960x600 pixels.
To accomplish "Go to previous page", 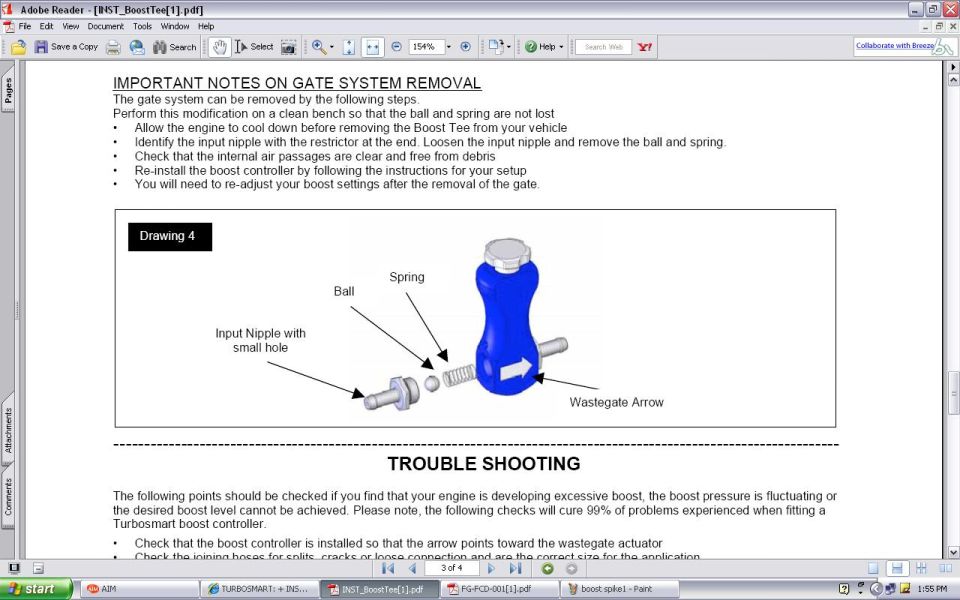I will pos(412,568).
